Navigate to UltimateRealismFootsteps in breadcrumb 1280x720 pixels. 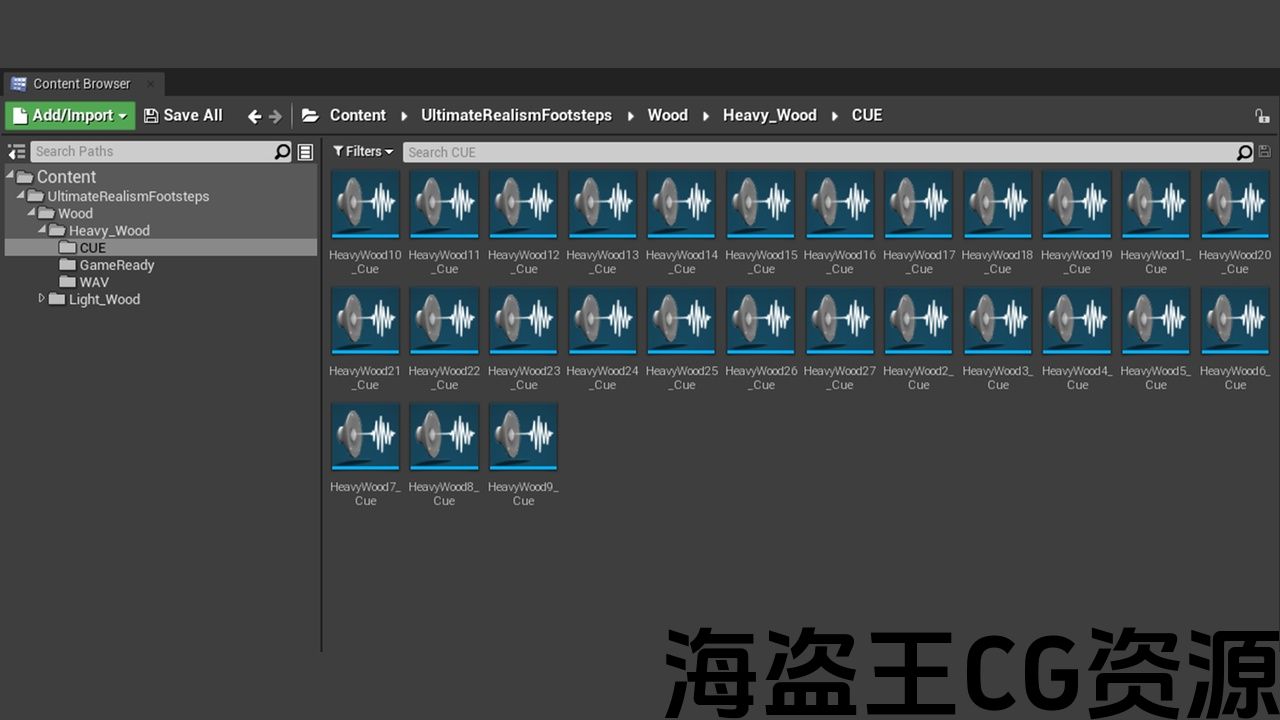pos(516,116)
